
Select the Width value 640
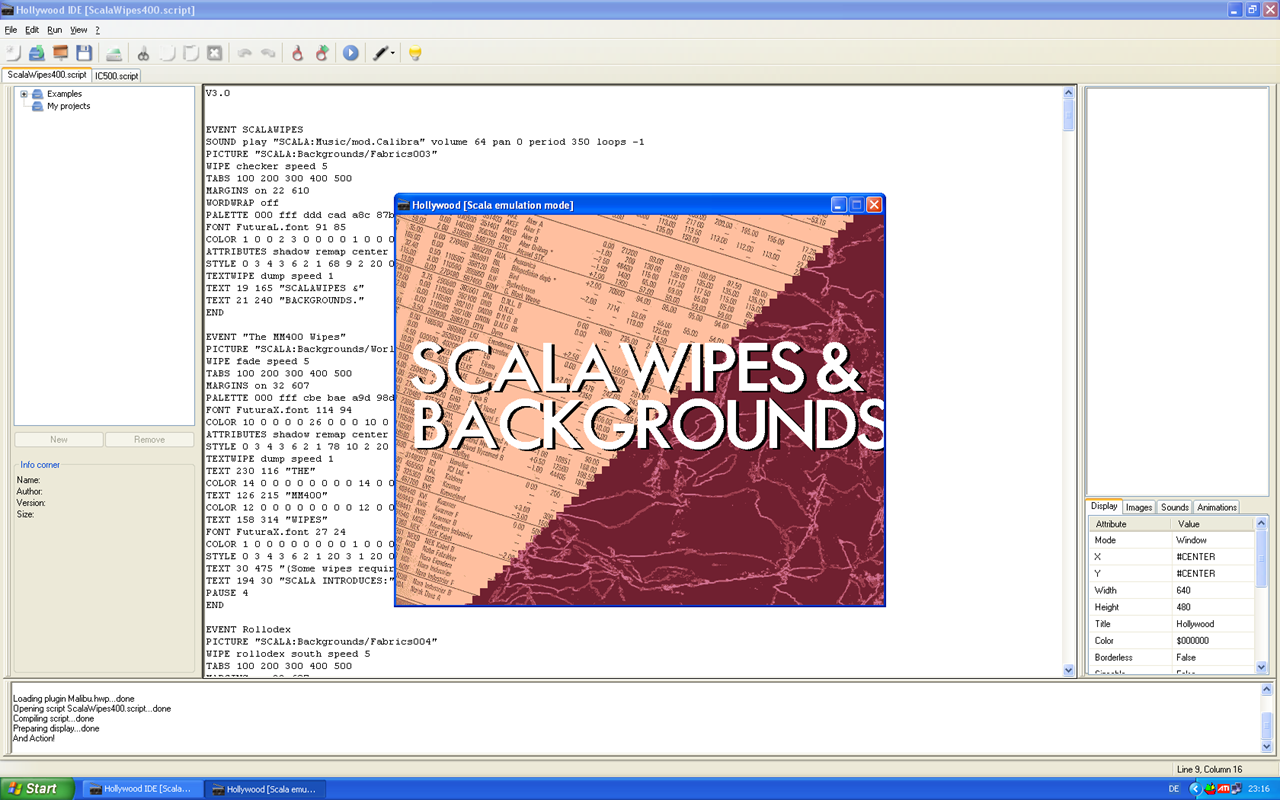click(x=1213, y=591)
